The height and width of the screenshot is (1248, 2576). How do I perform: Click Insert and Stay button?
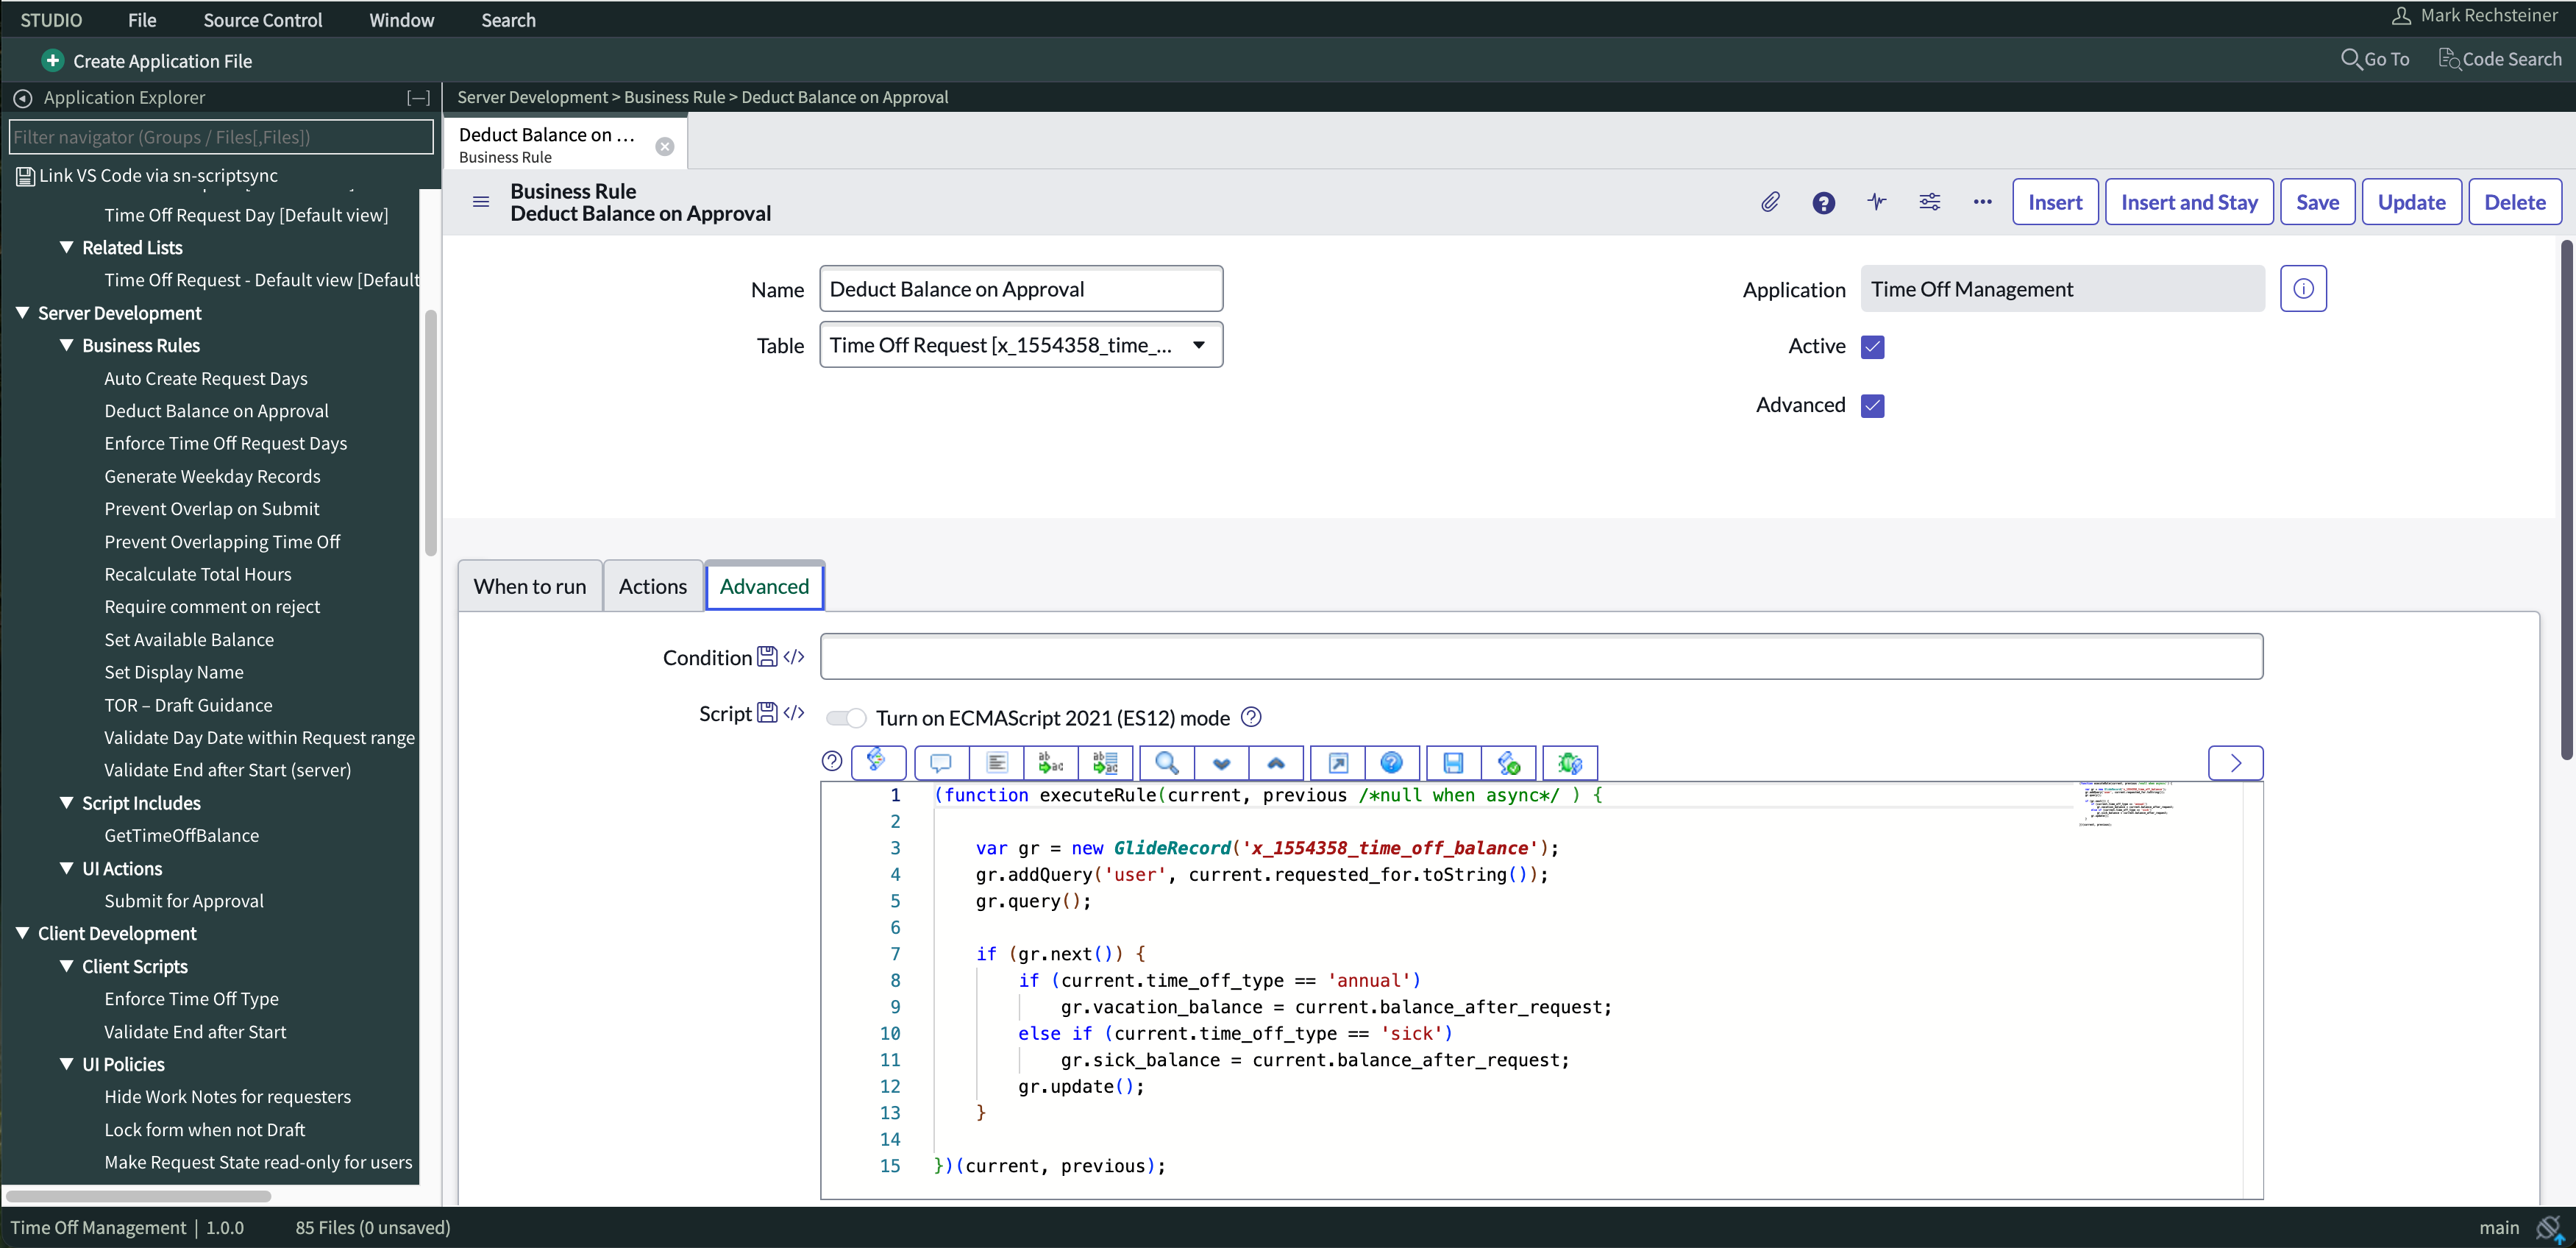click(x=2189, y=202)
